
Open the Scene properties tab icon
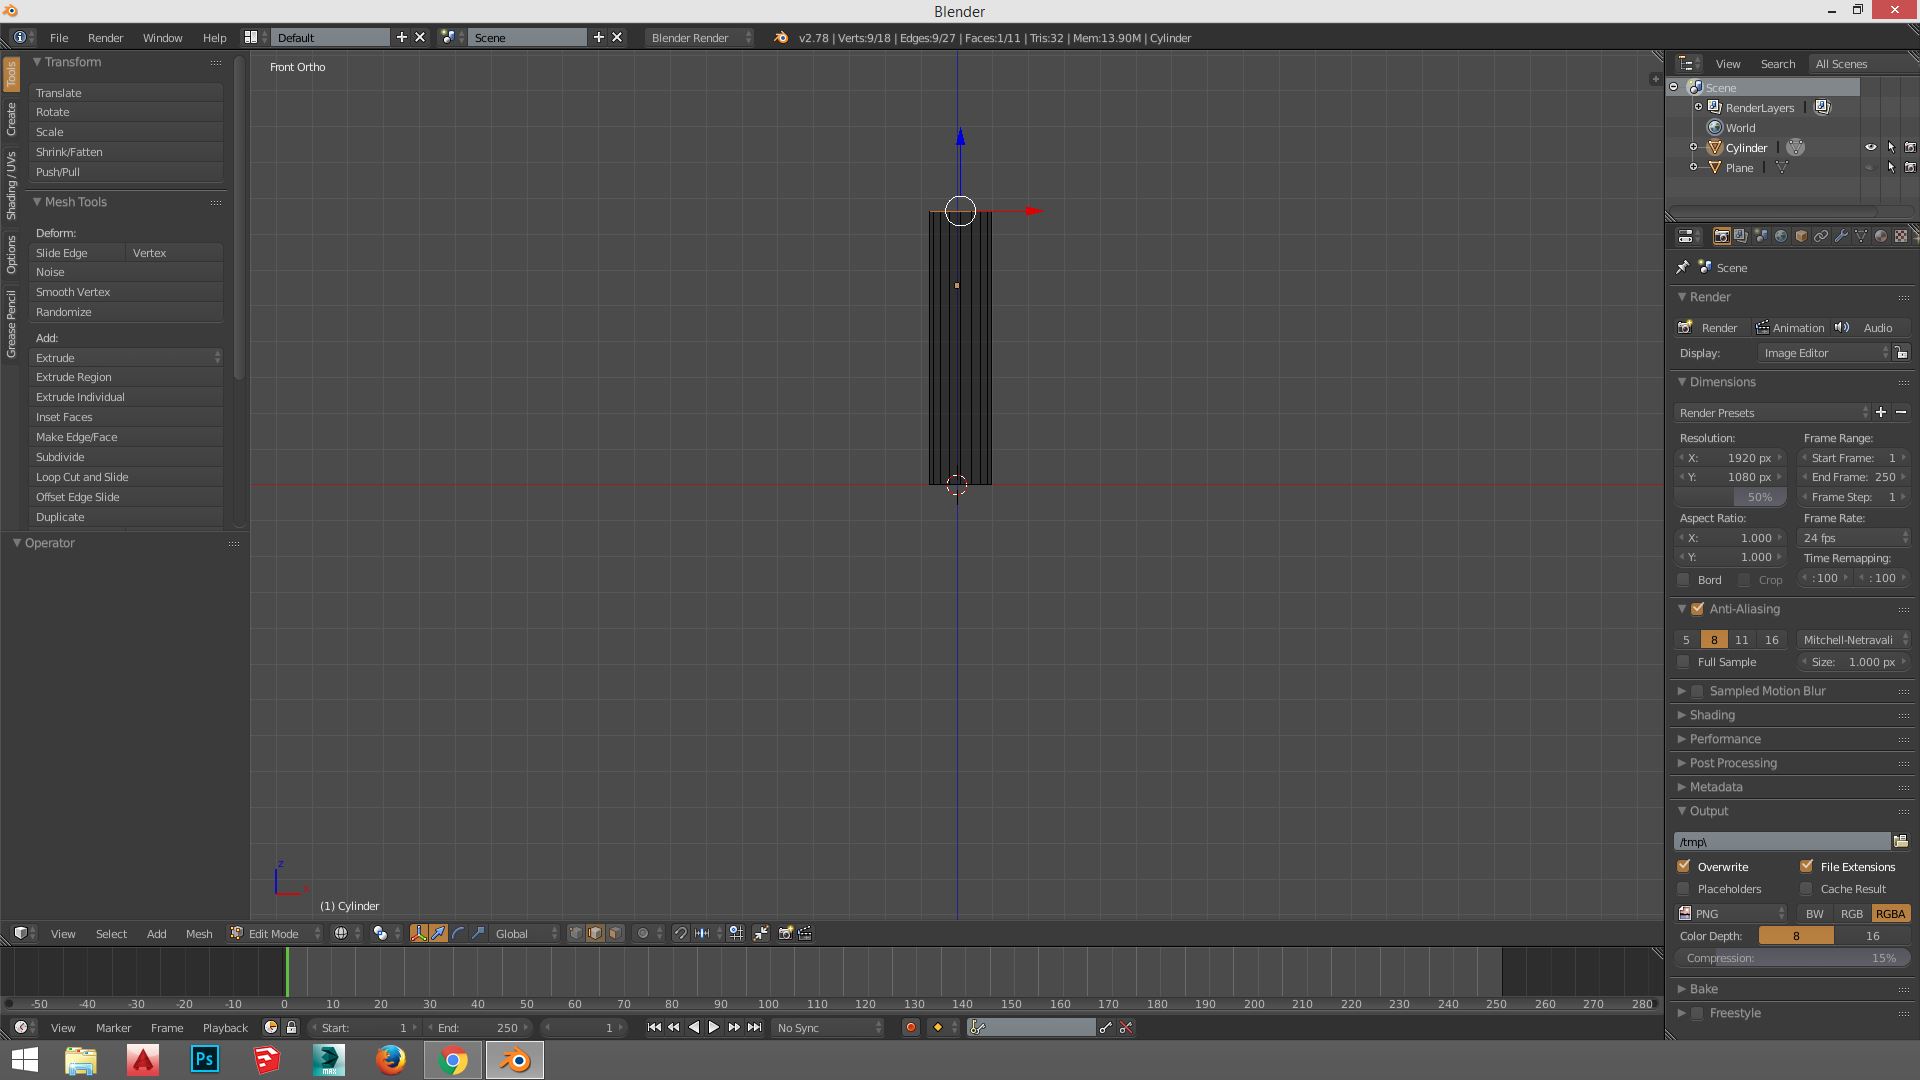[x=1761, y=236]
